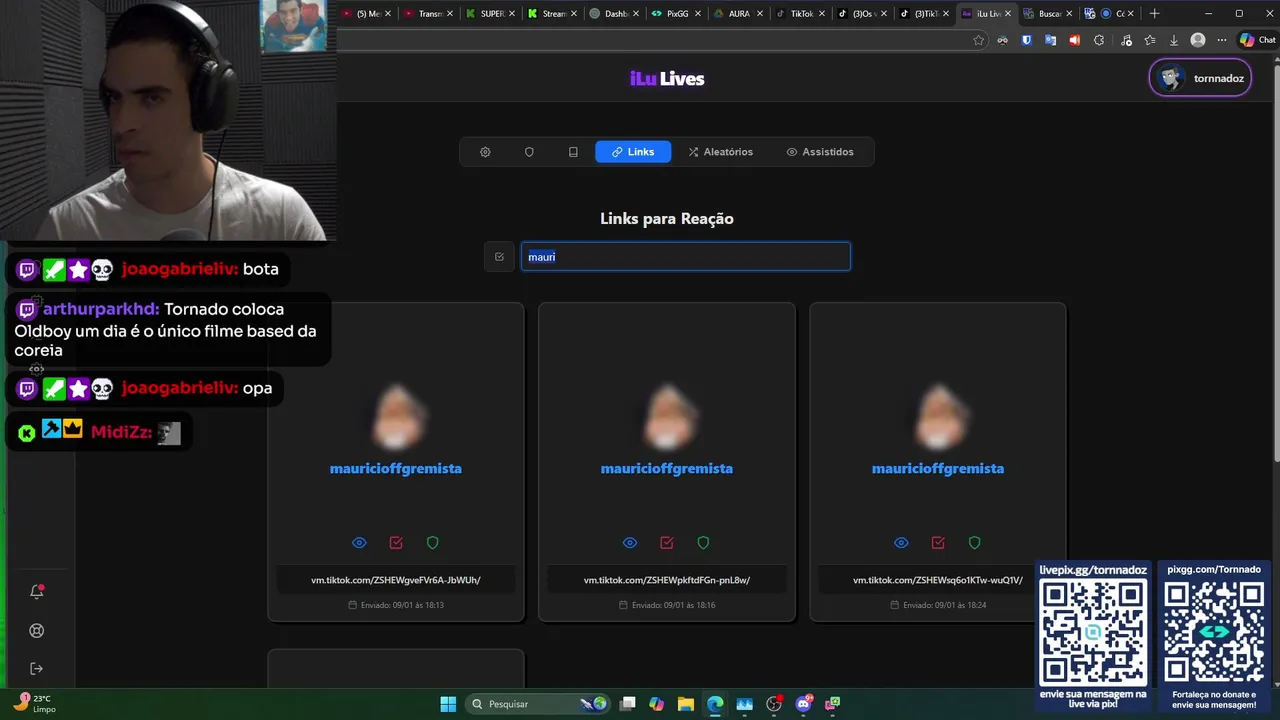1280x720 pixels.
Task: Switch to the PixGG browser tab
Action: pos(675,14)
